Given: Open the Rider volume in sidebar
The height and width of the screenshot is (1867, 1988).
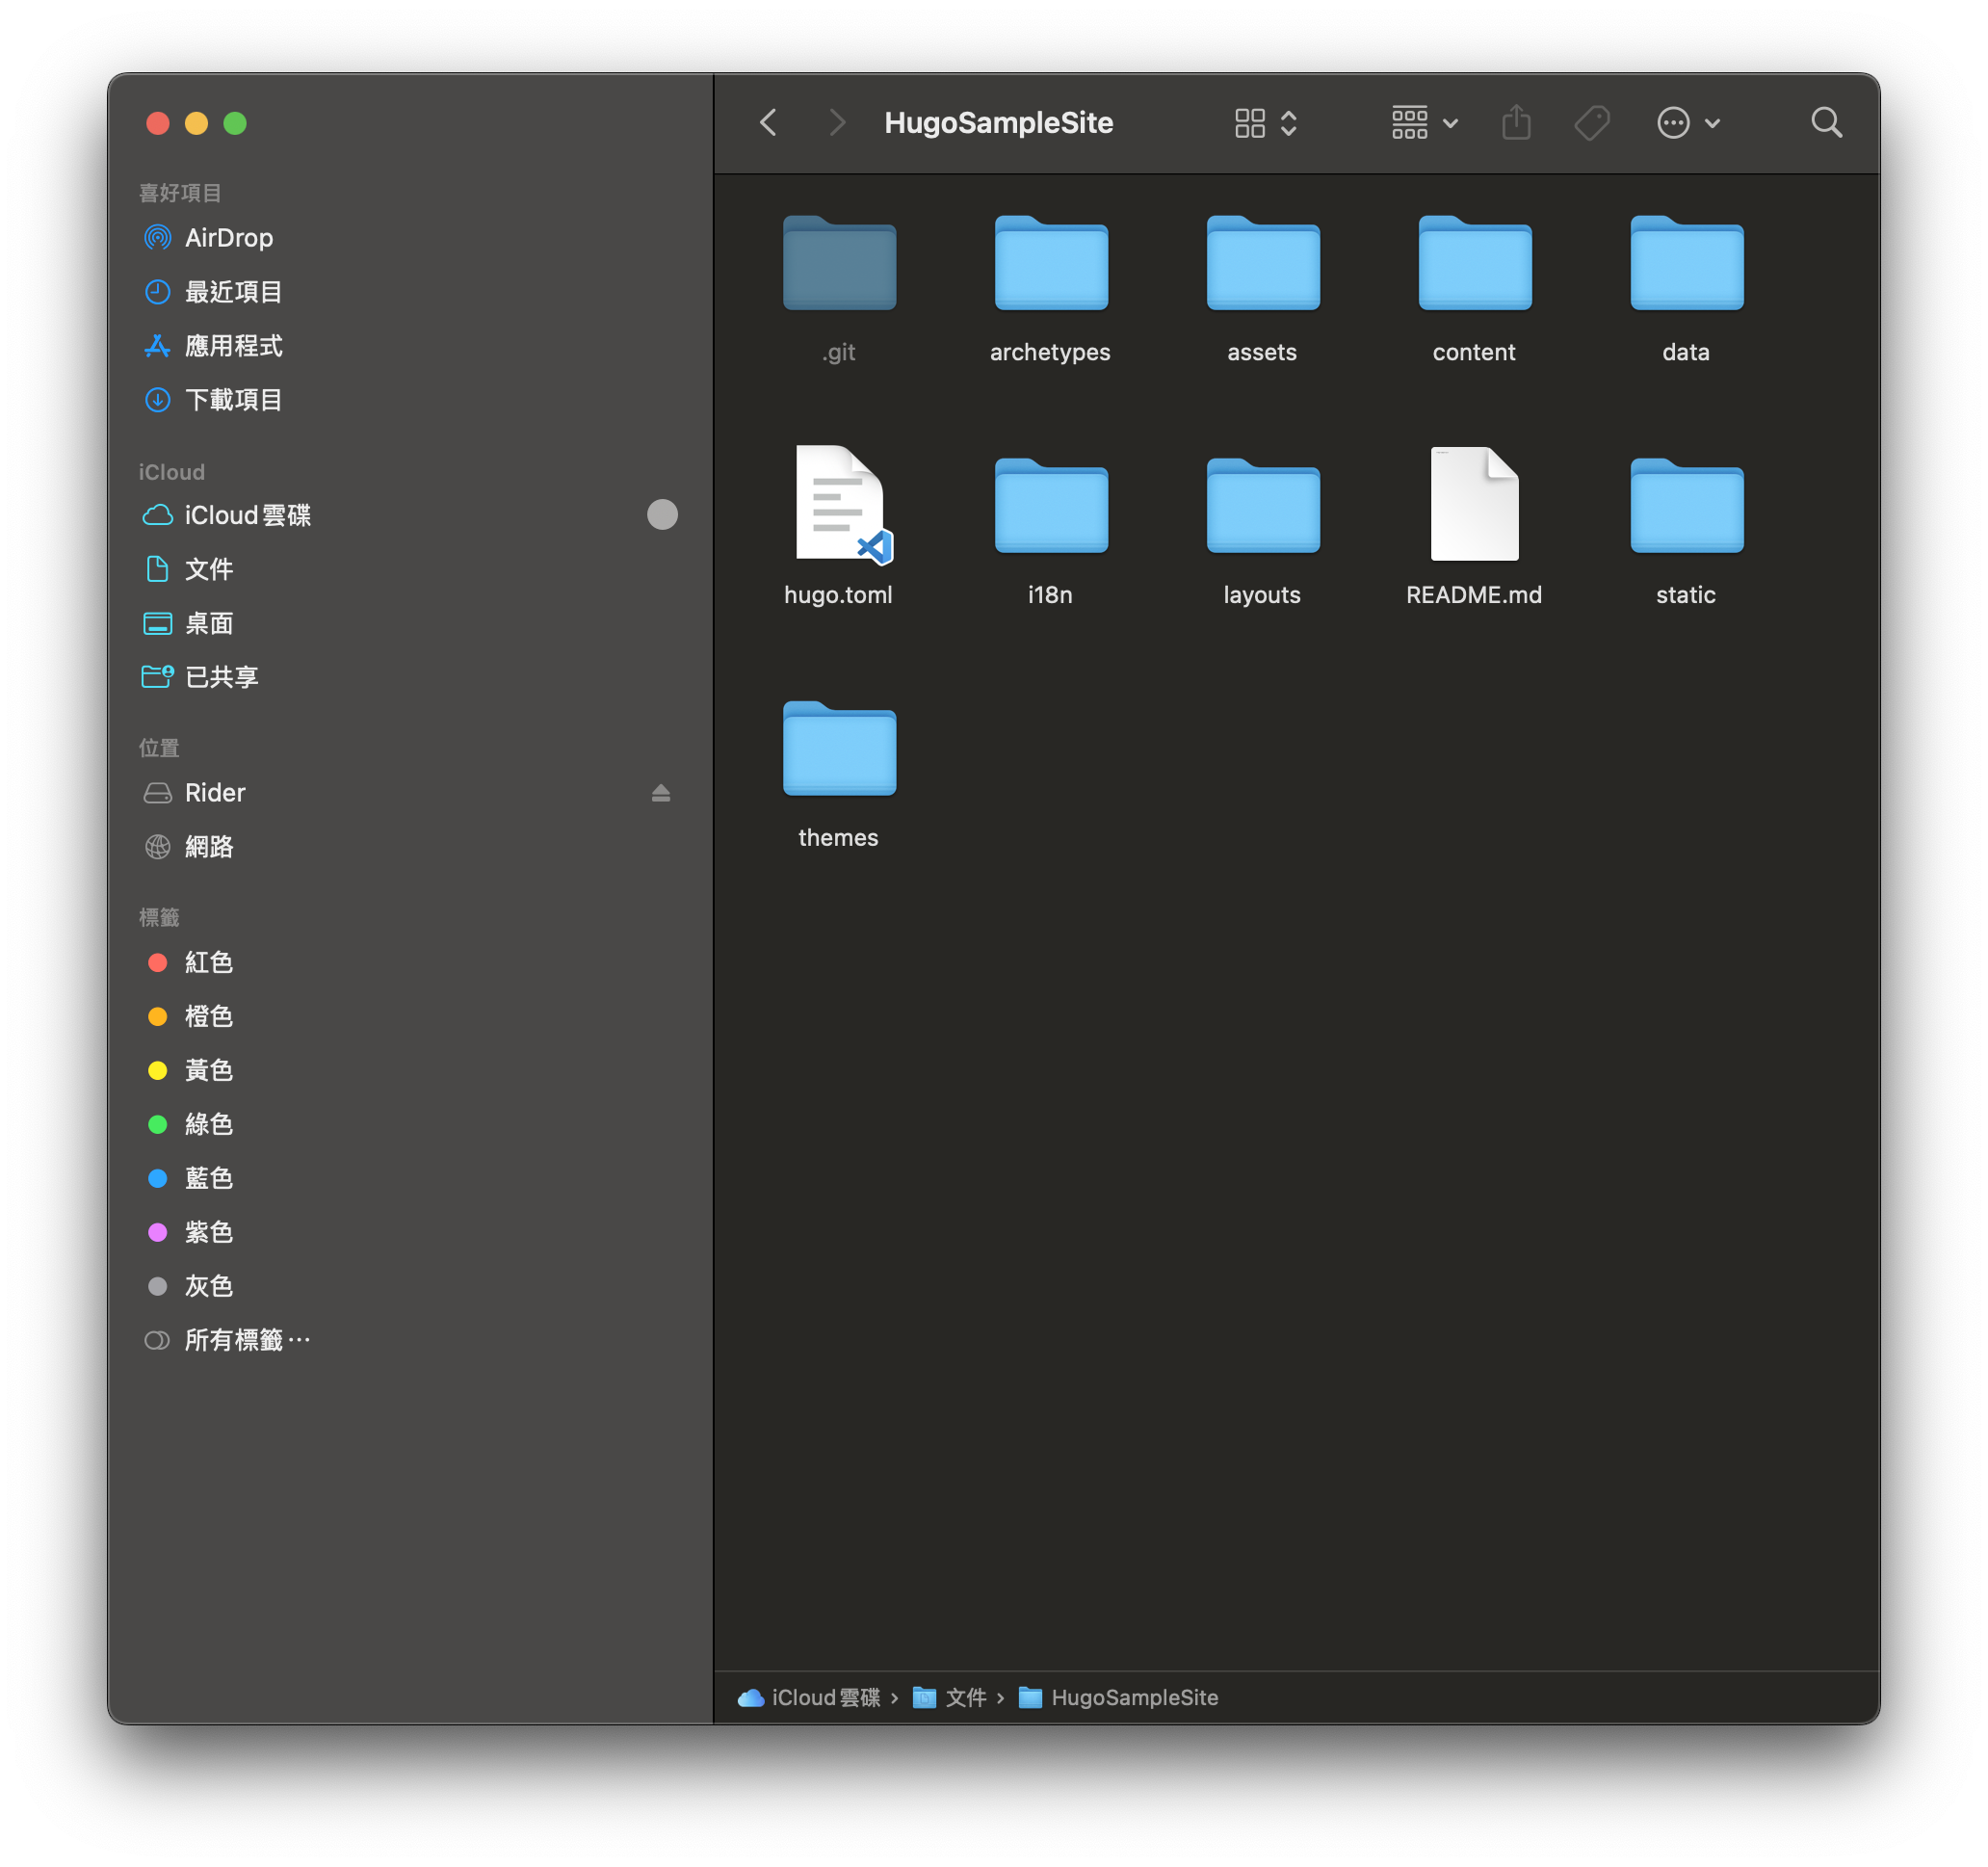Looking at the screenshot, I should click(x=411, y=793).
